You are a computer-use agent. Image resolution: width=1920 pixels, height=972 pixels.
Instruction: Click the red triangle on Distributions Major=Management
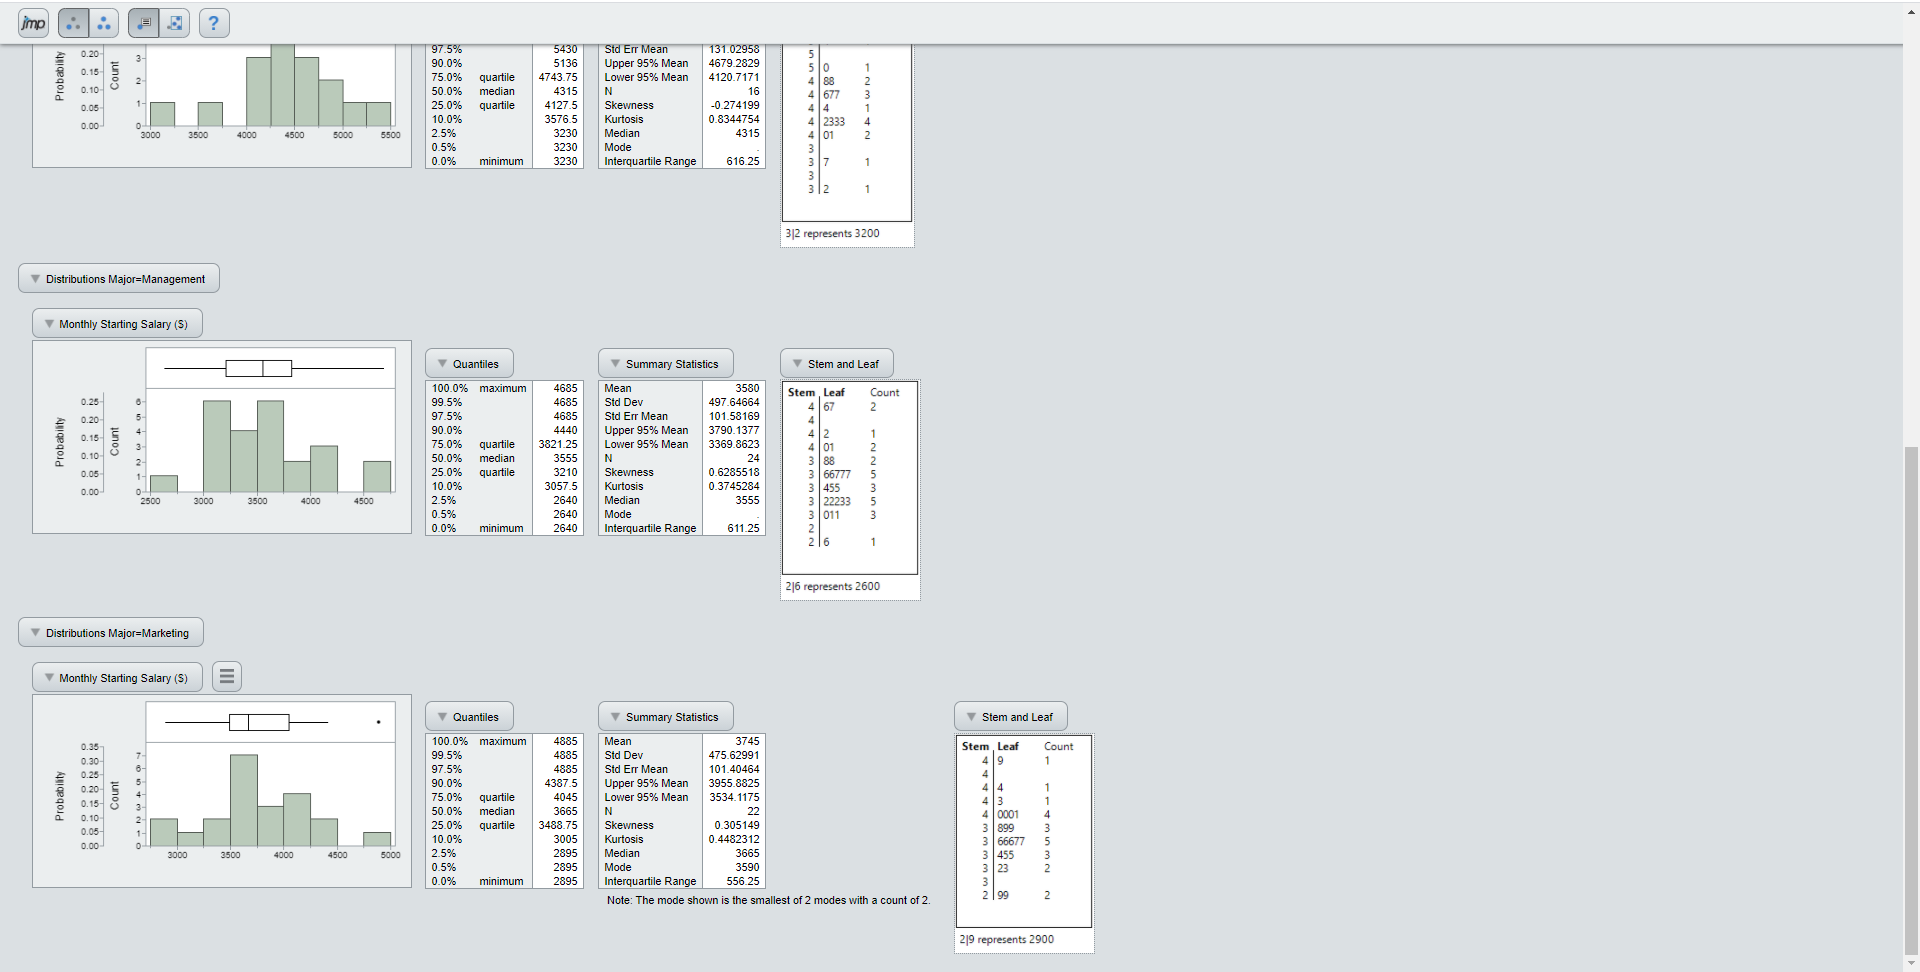click(35, 278)
